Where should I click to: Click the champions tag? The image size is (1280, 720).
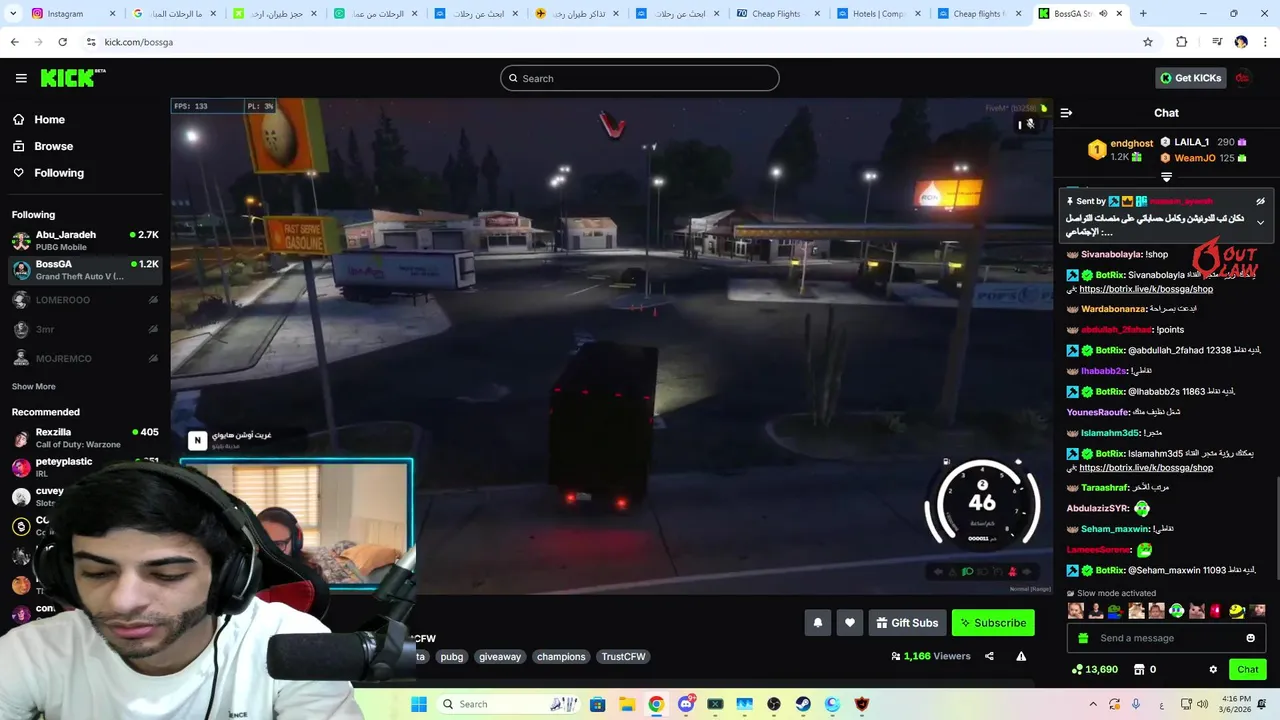(x=561, y=657)
